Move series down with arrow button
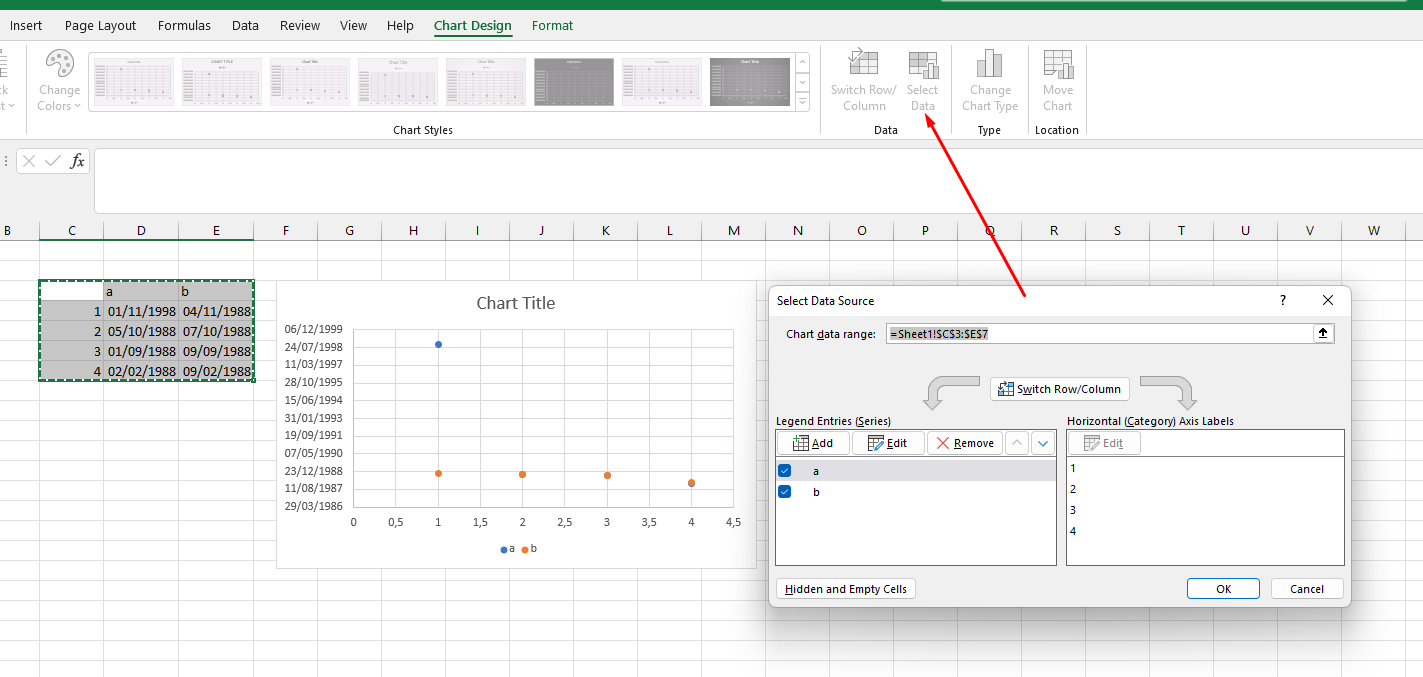Screen dimensions: 1423x677 tap(1043, 443)
